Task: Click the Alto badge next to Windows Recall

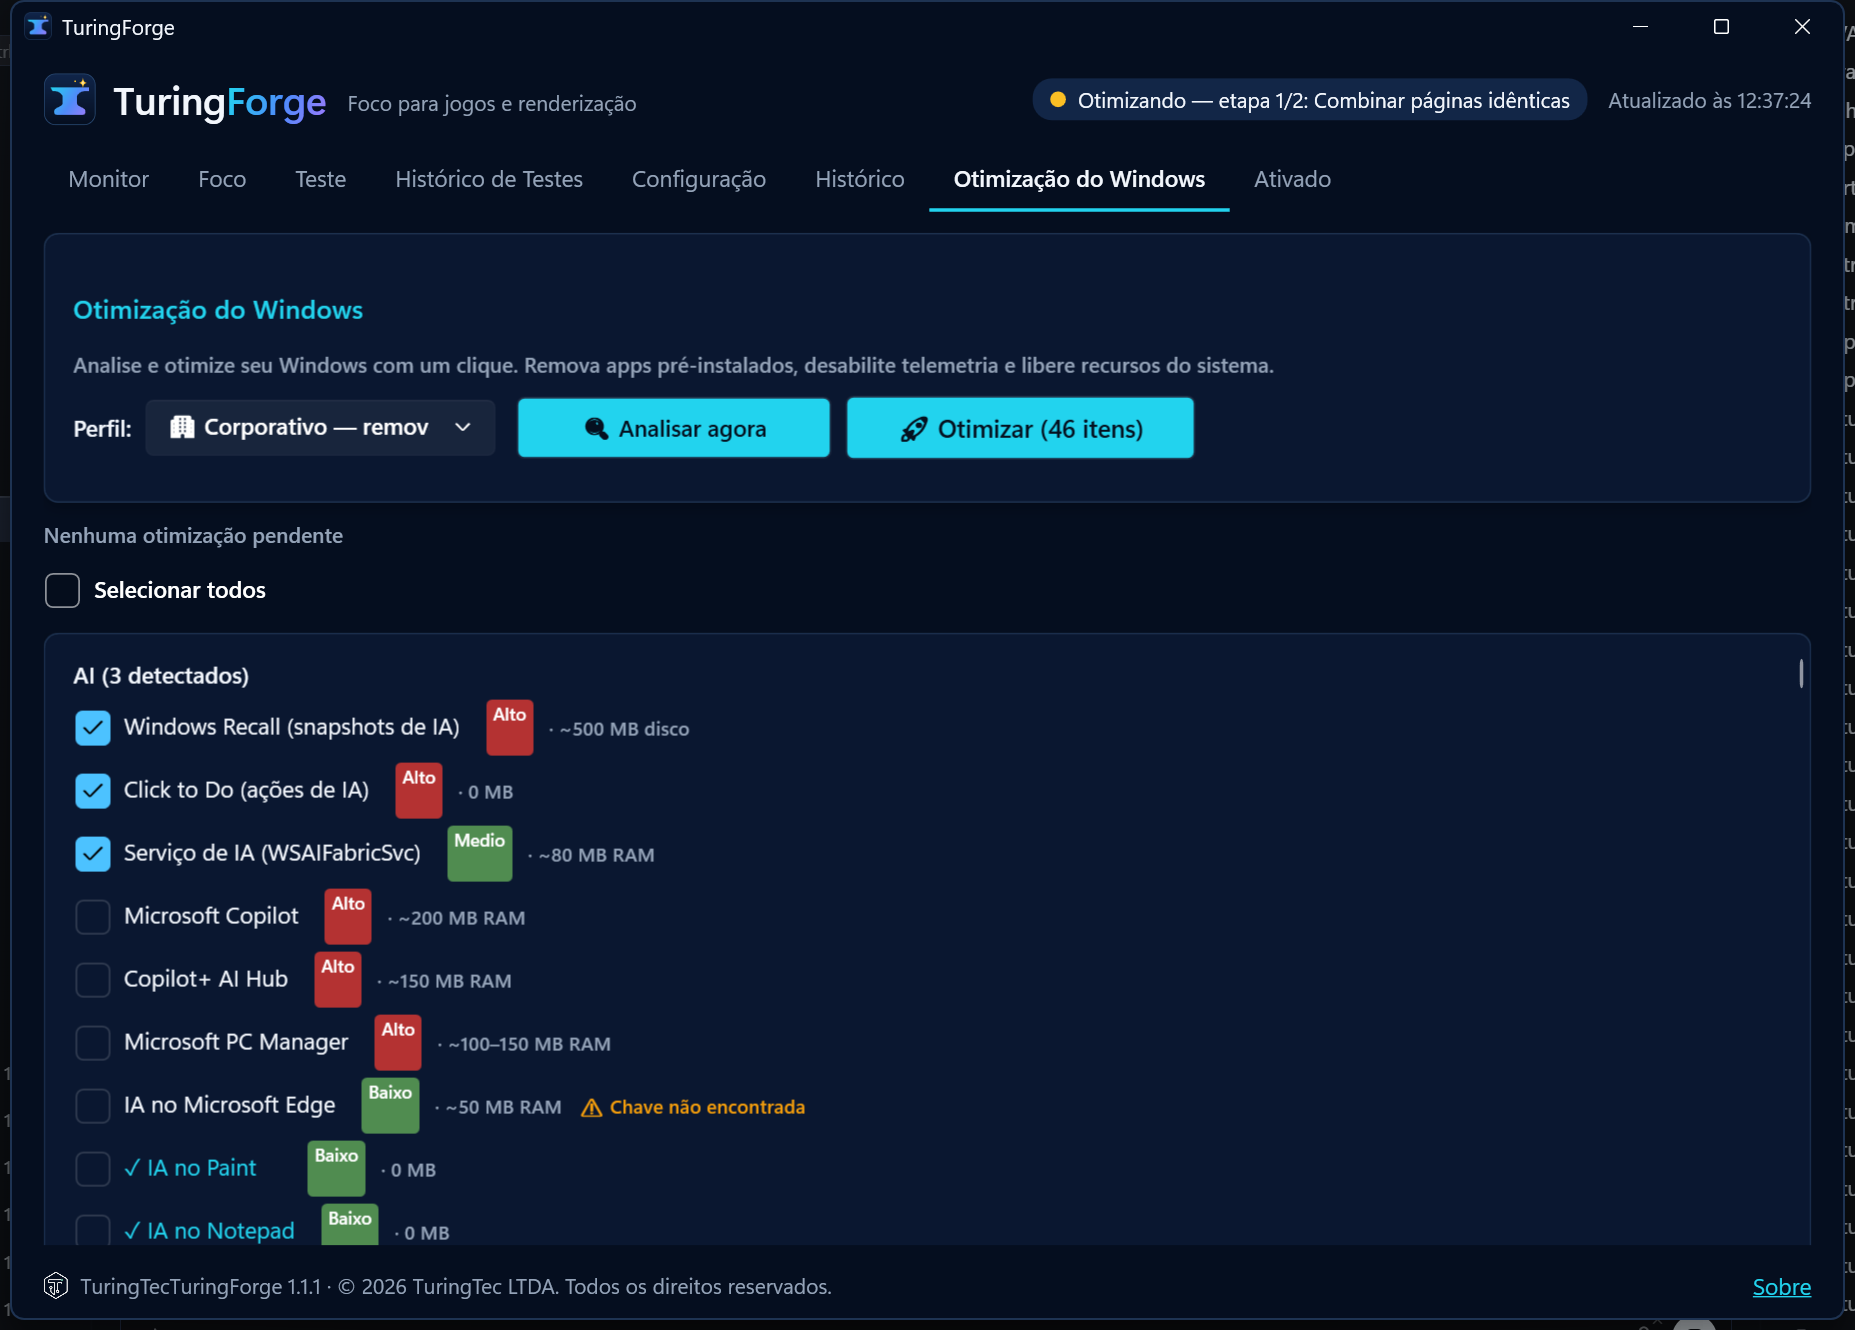Action: [509, 727]
